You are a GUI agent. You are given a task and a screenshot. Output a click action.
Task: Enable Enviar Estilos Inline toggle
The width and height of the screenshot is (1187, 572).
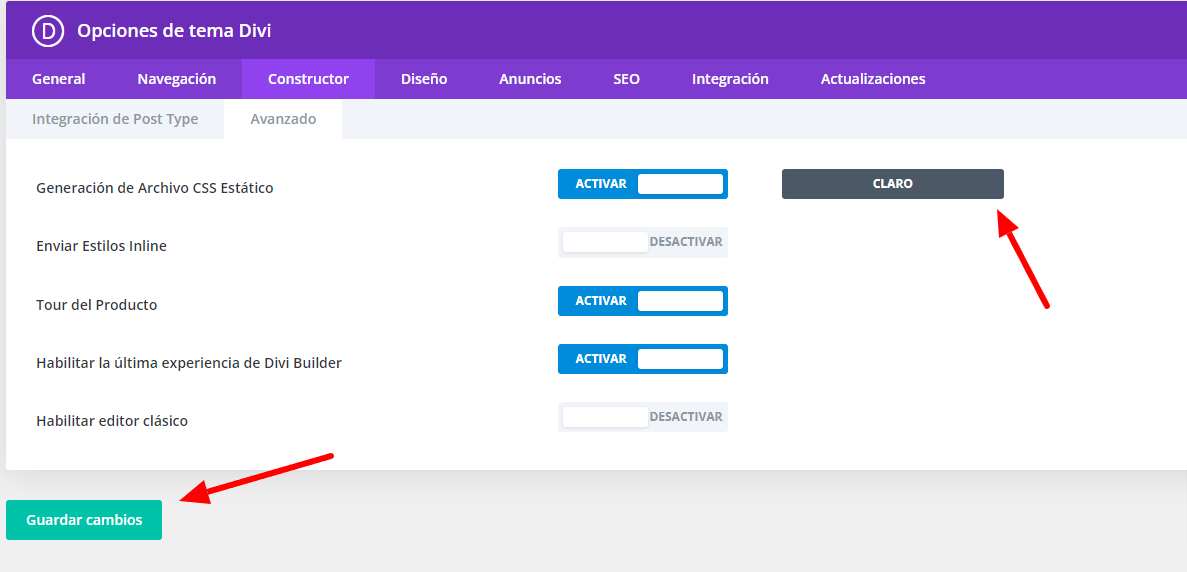click(x=643, y=242)
